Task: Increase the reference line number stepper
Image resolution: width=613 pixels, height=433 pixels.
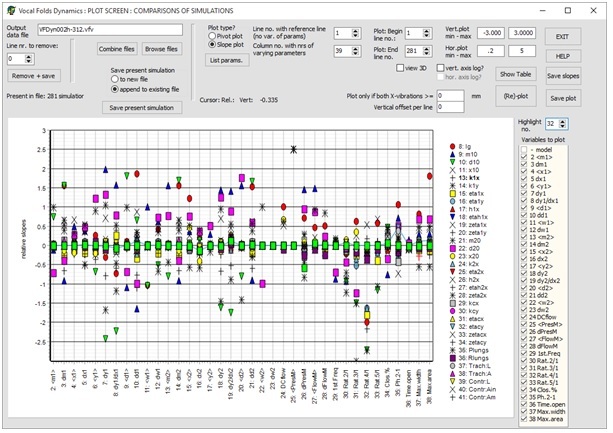Action: point(355,31)
